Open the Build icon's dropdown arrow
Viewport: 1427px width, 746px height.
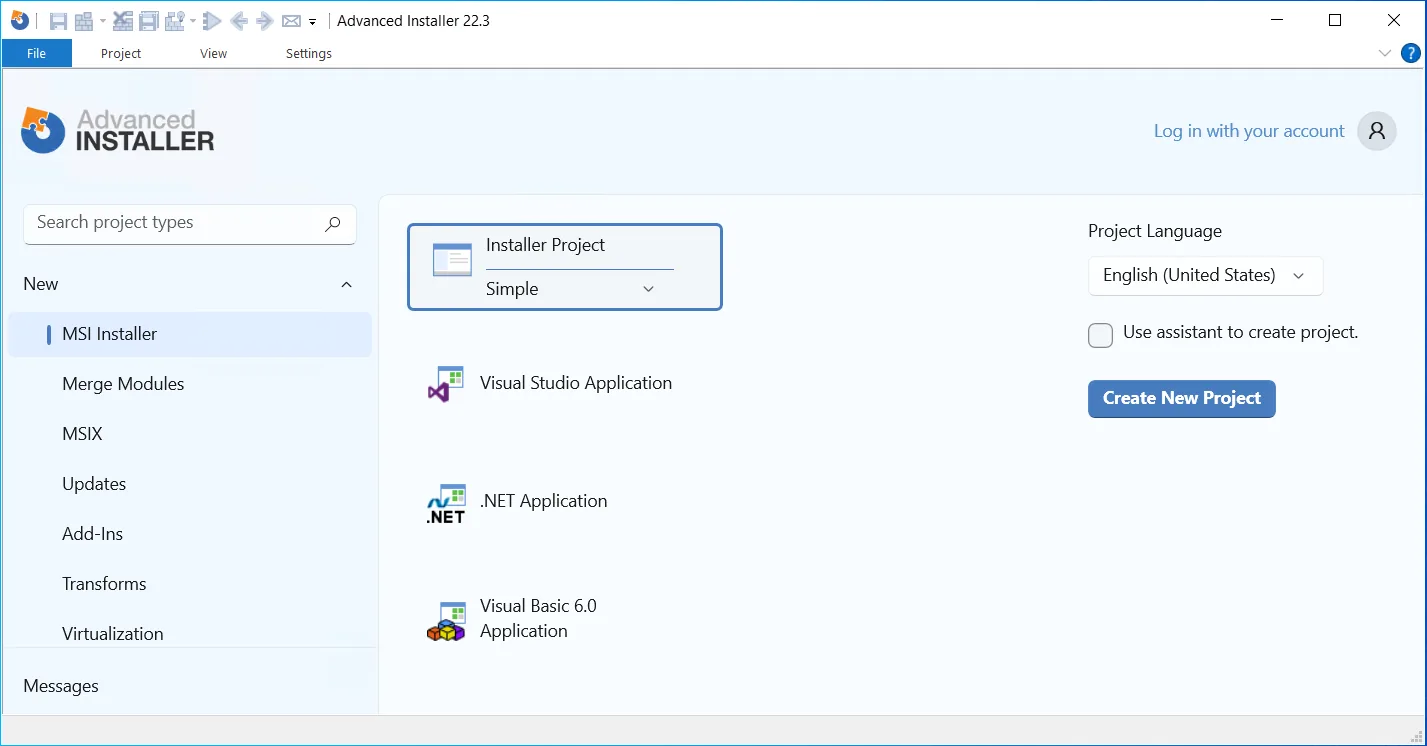tap(102, 21)
